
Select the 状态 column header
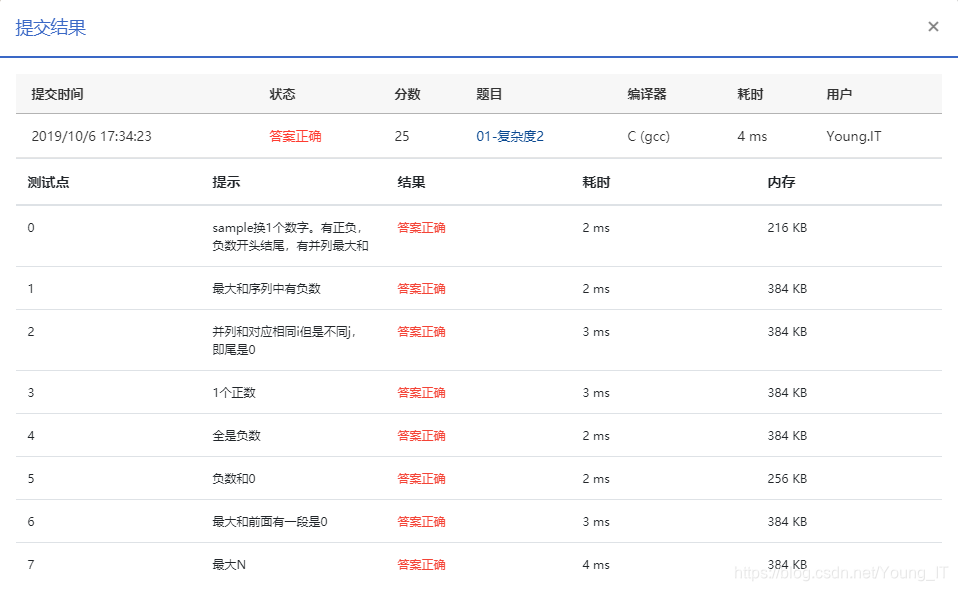click(283, 93)
